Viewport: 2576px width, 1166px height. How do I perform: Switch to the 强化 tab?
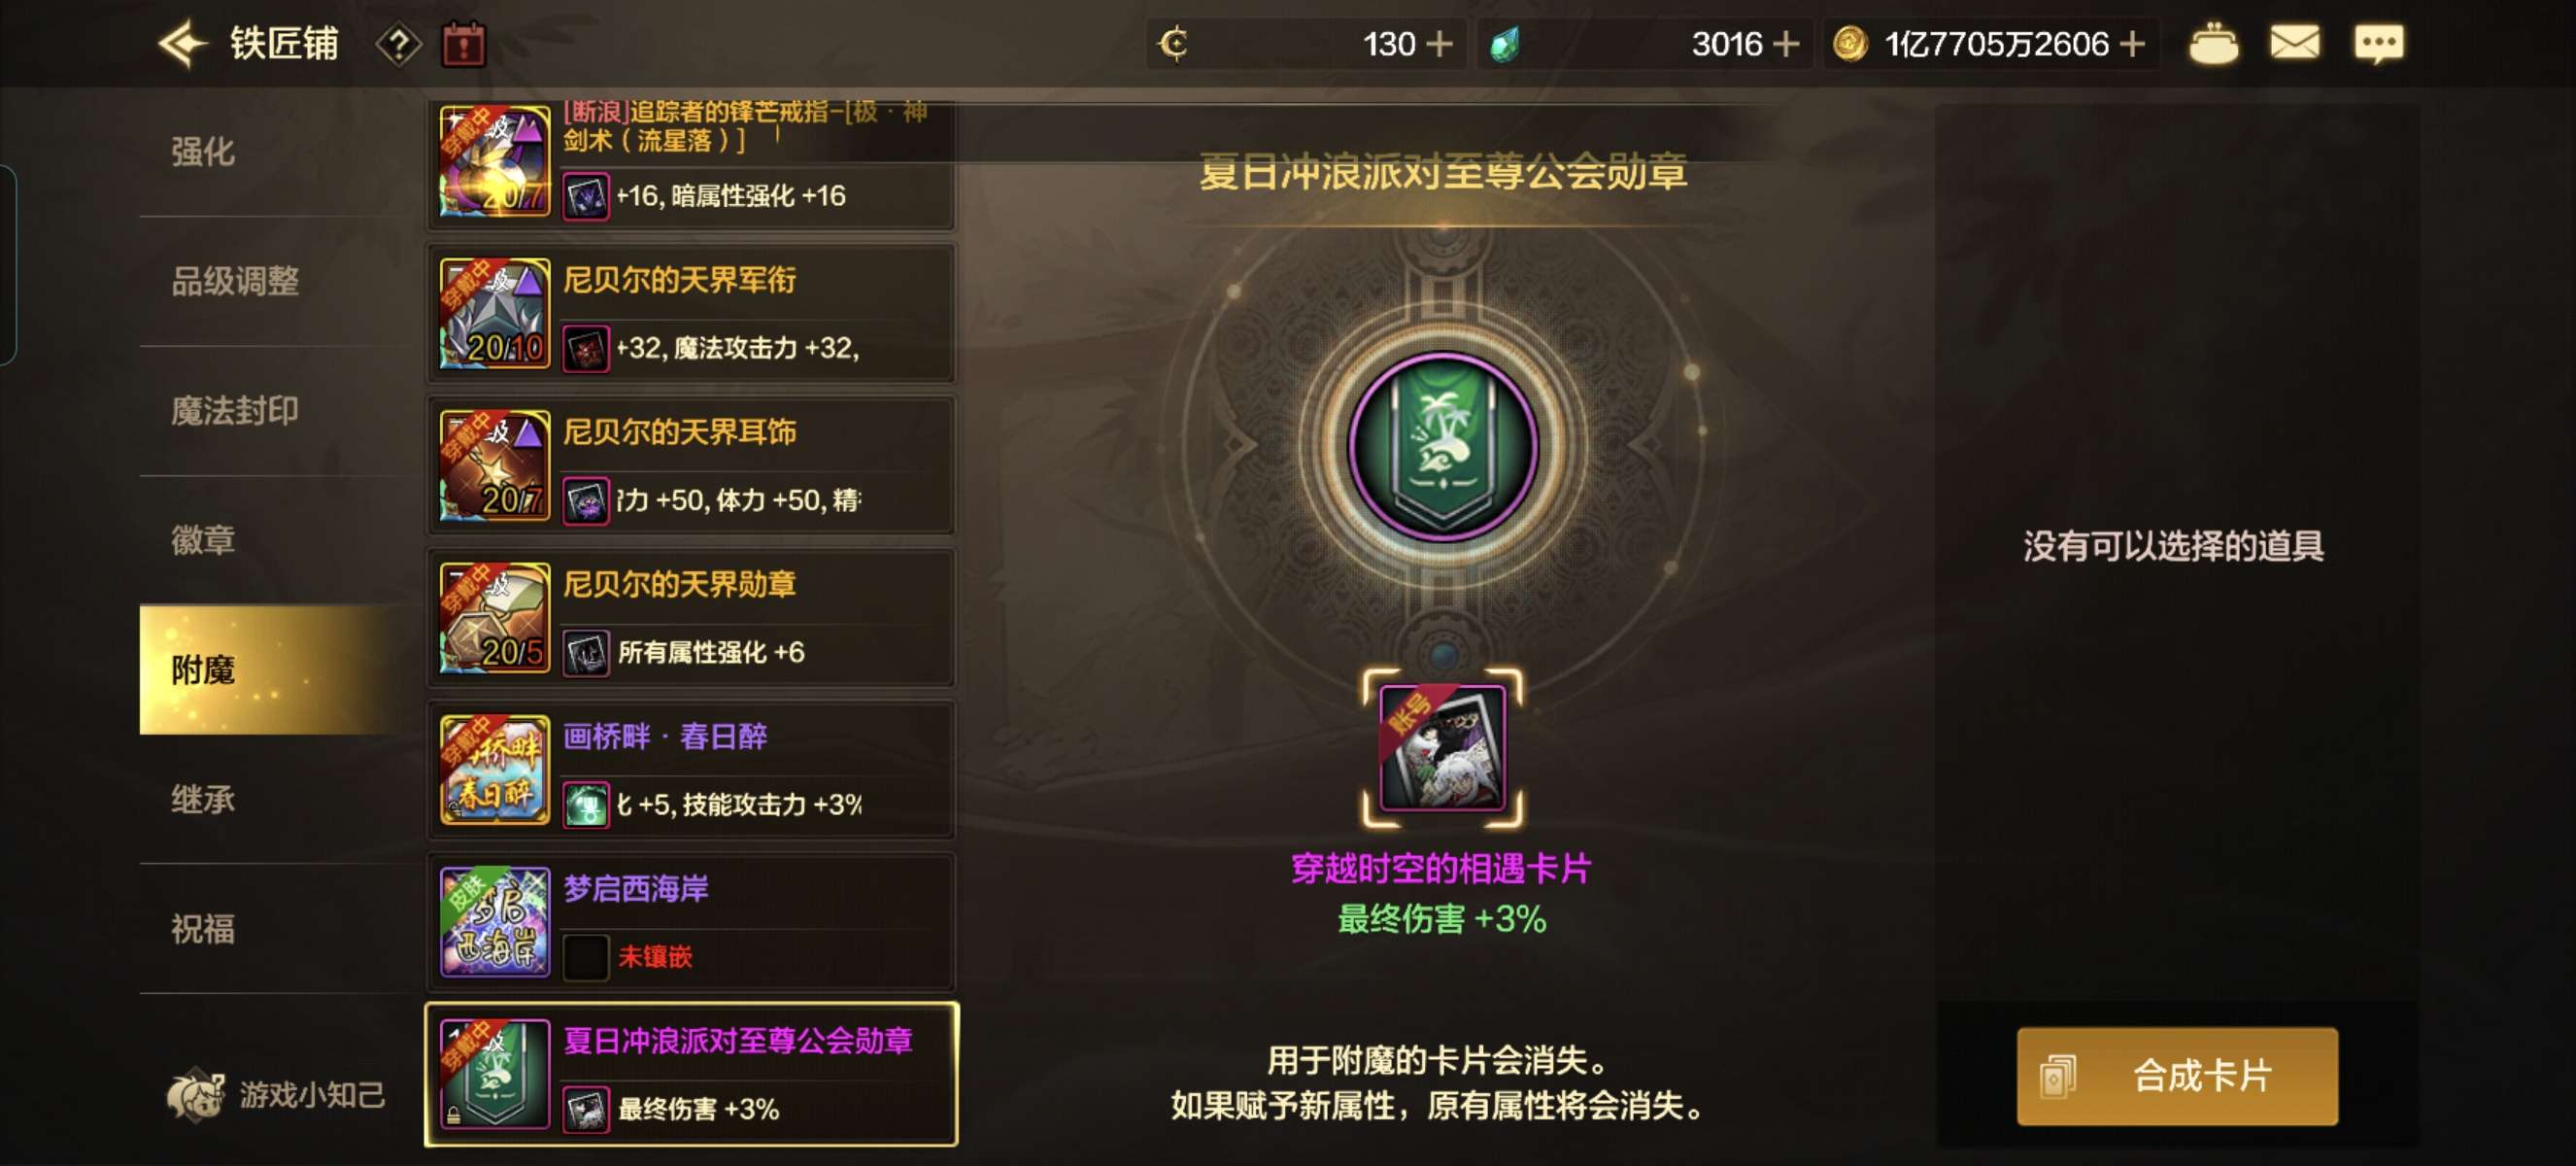(203, 152)
